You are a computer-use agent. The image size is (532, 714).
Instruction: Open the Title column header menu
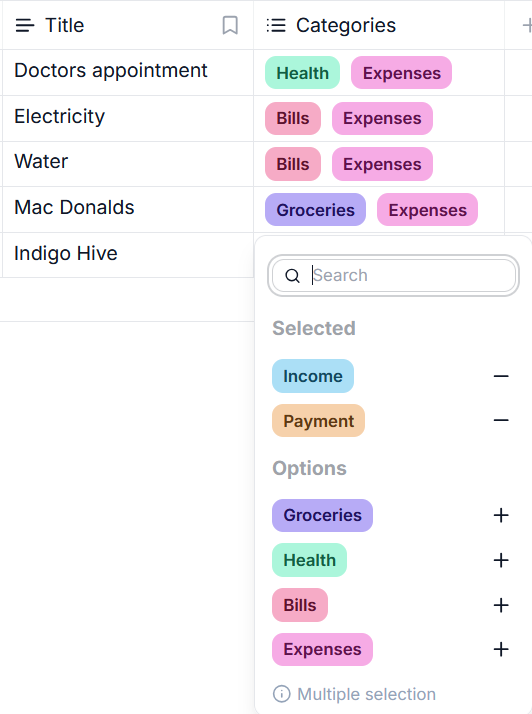(x=128, y=26)
